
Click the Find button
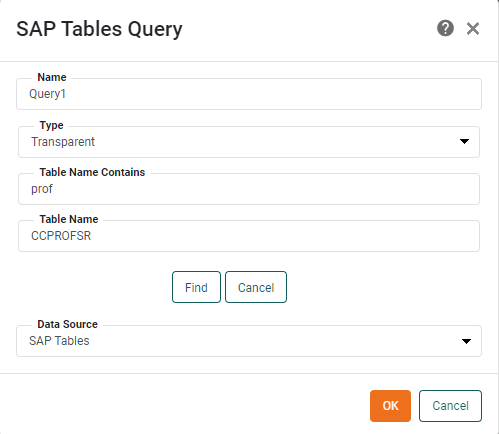coord(196,287)
